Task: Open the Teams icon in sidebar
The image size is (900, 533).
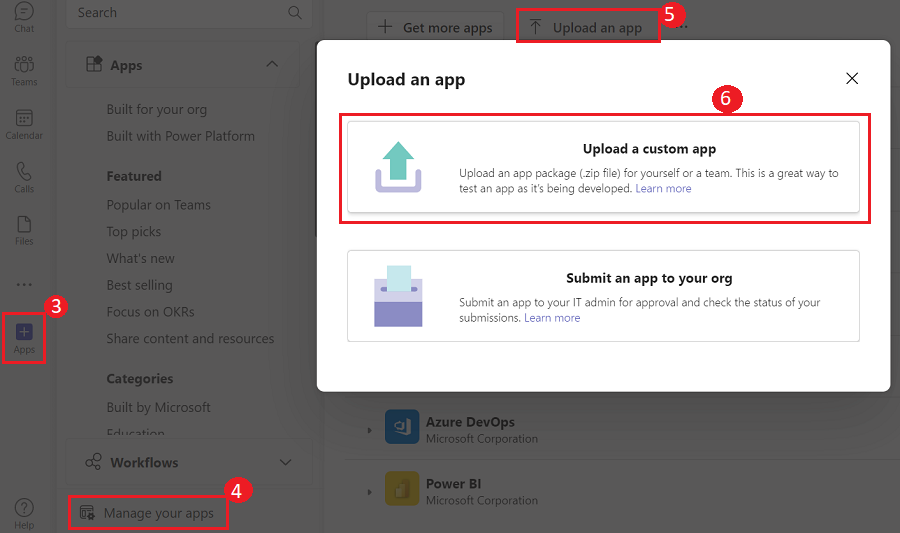Action: point(24,64)
